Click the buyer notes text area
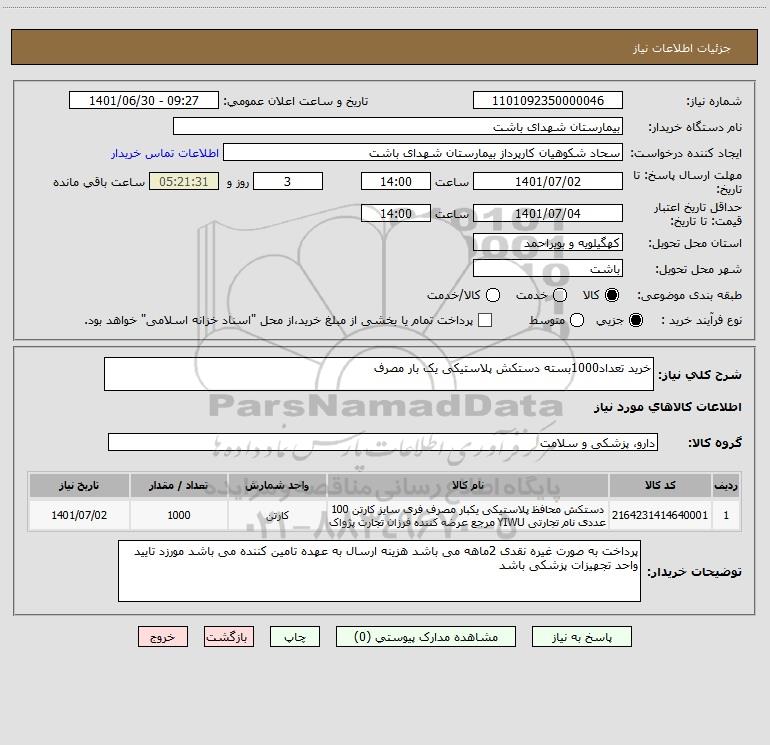770x745 pixels. [379, 571]
